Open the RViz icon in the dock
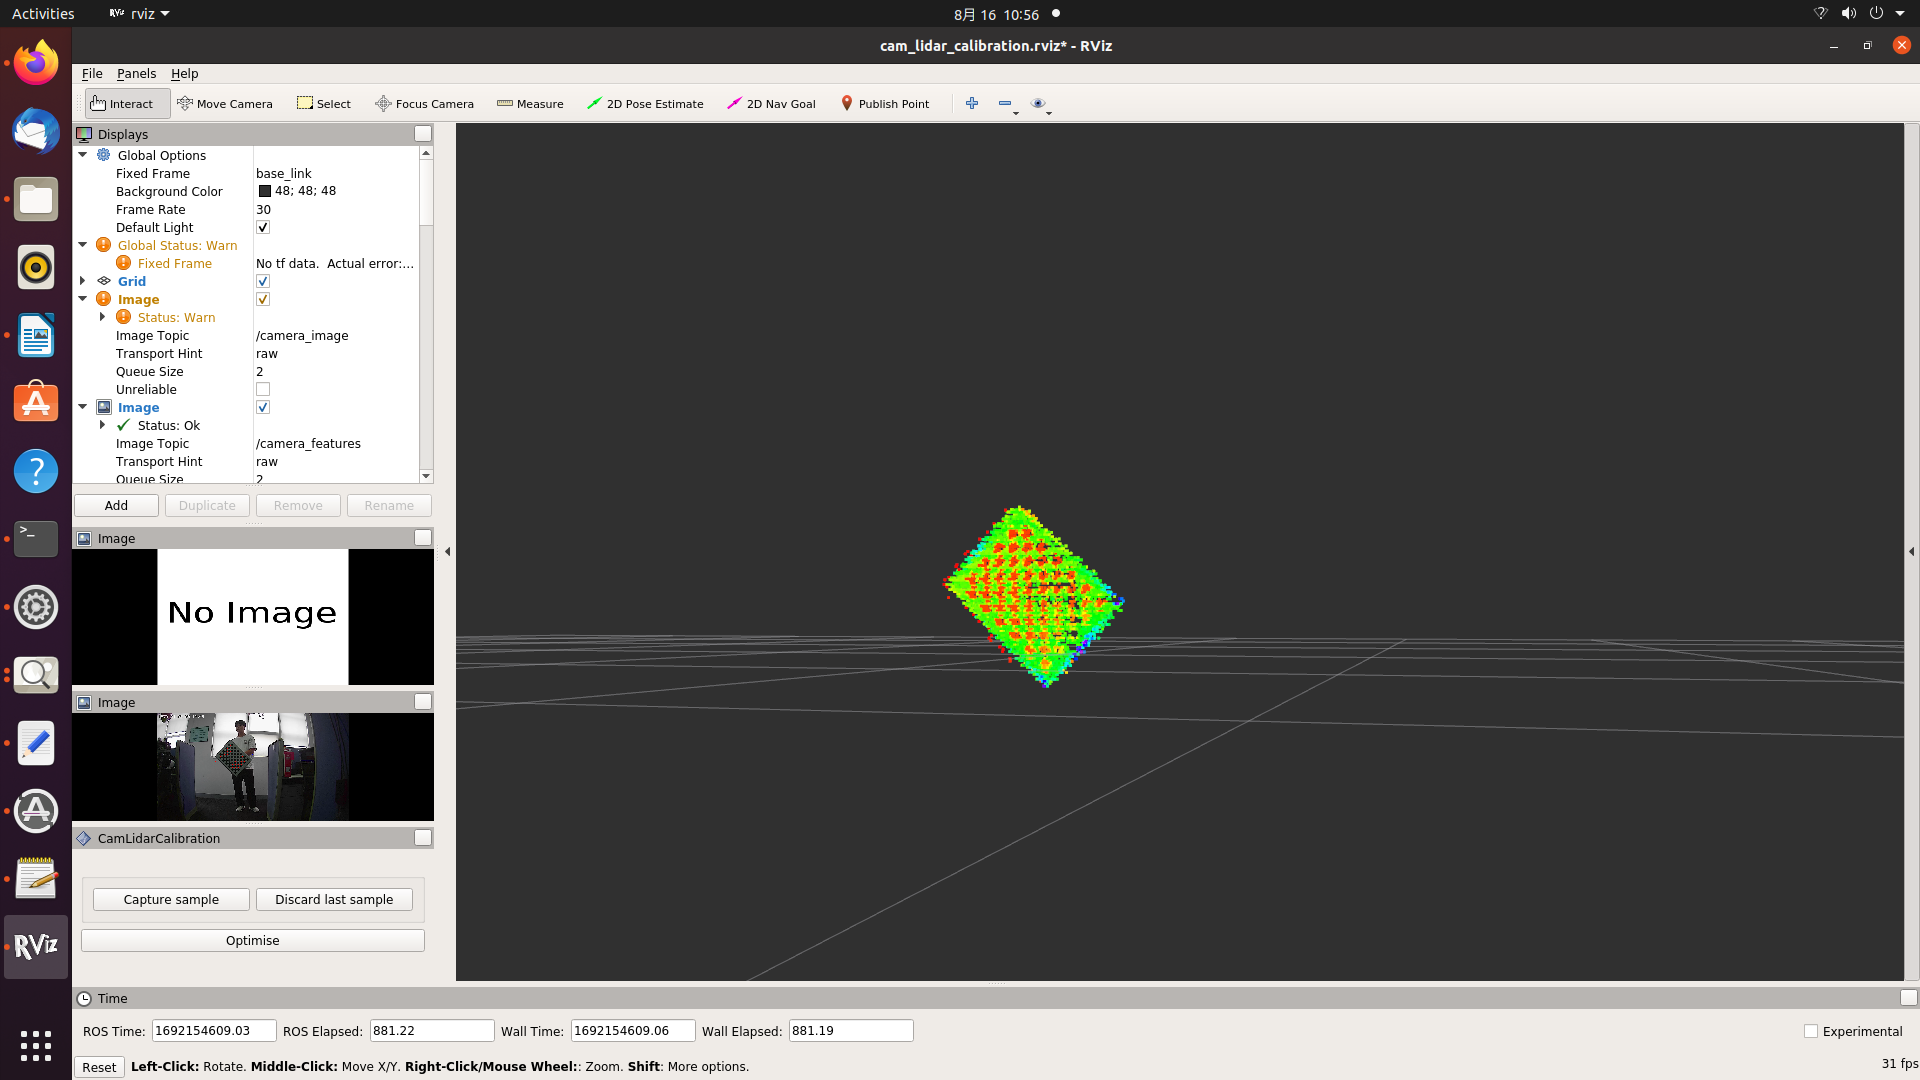 pos(36,946)
